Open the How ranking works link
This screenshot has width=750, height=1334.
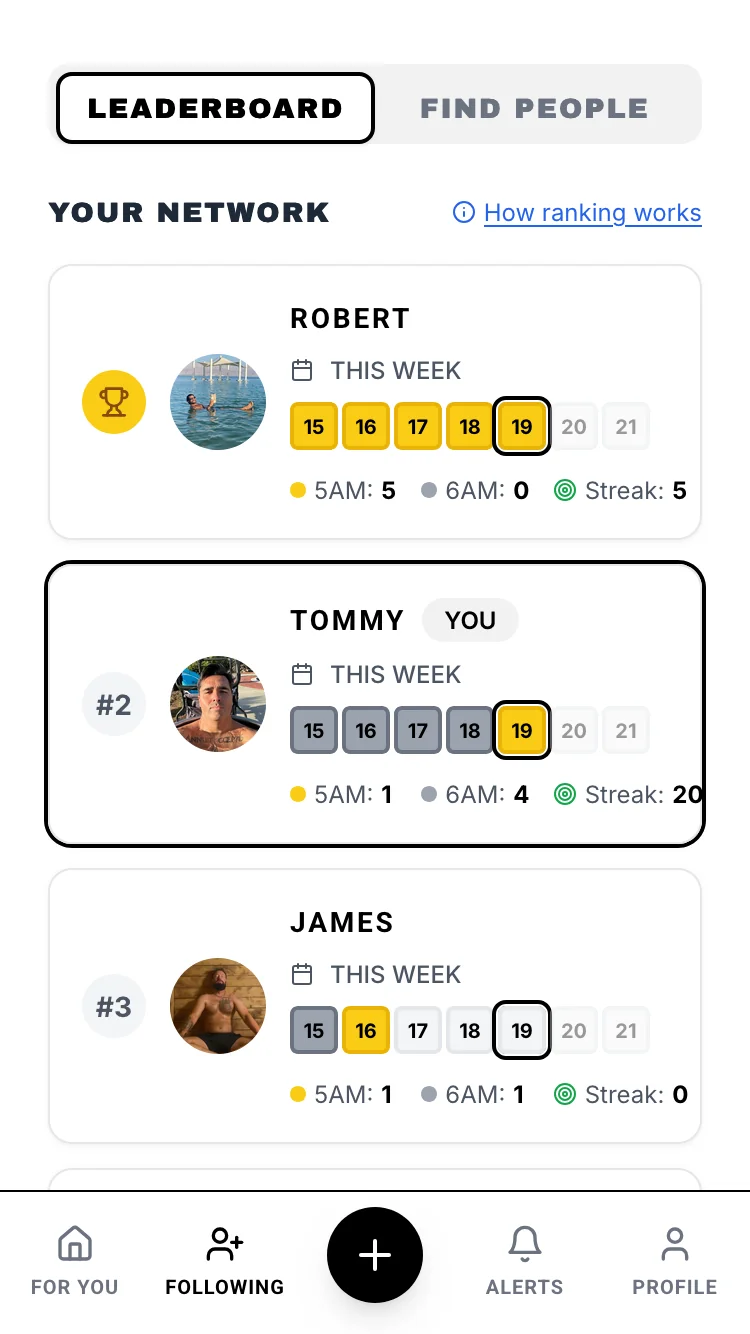pyautogui.click(x=593, y=212)
